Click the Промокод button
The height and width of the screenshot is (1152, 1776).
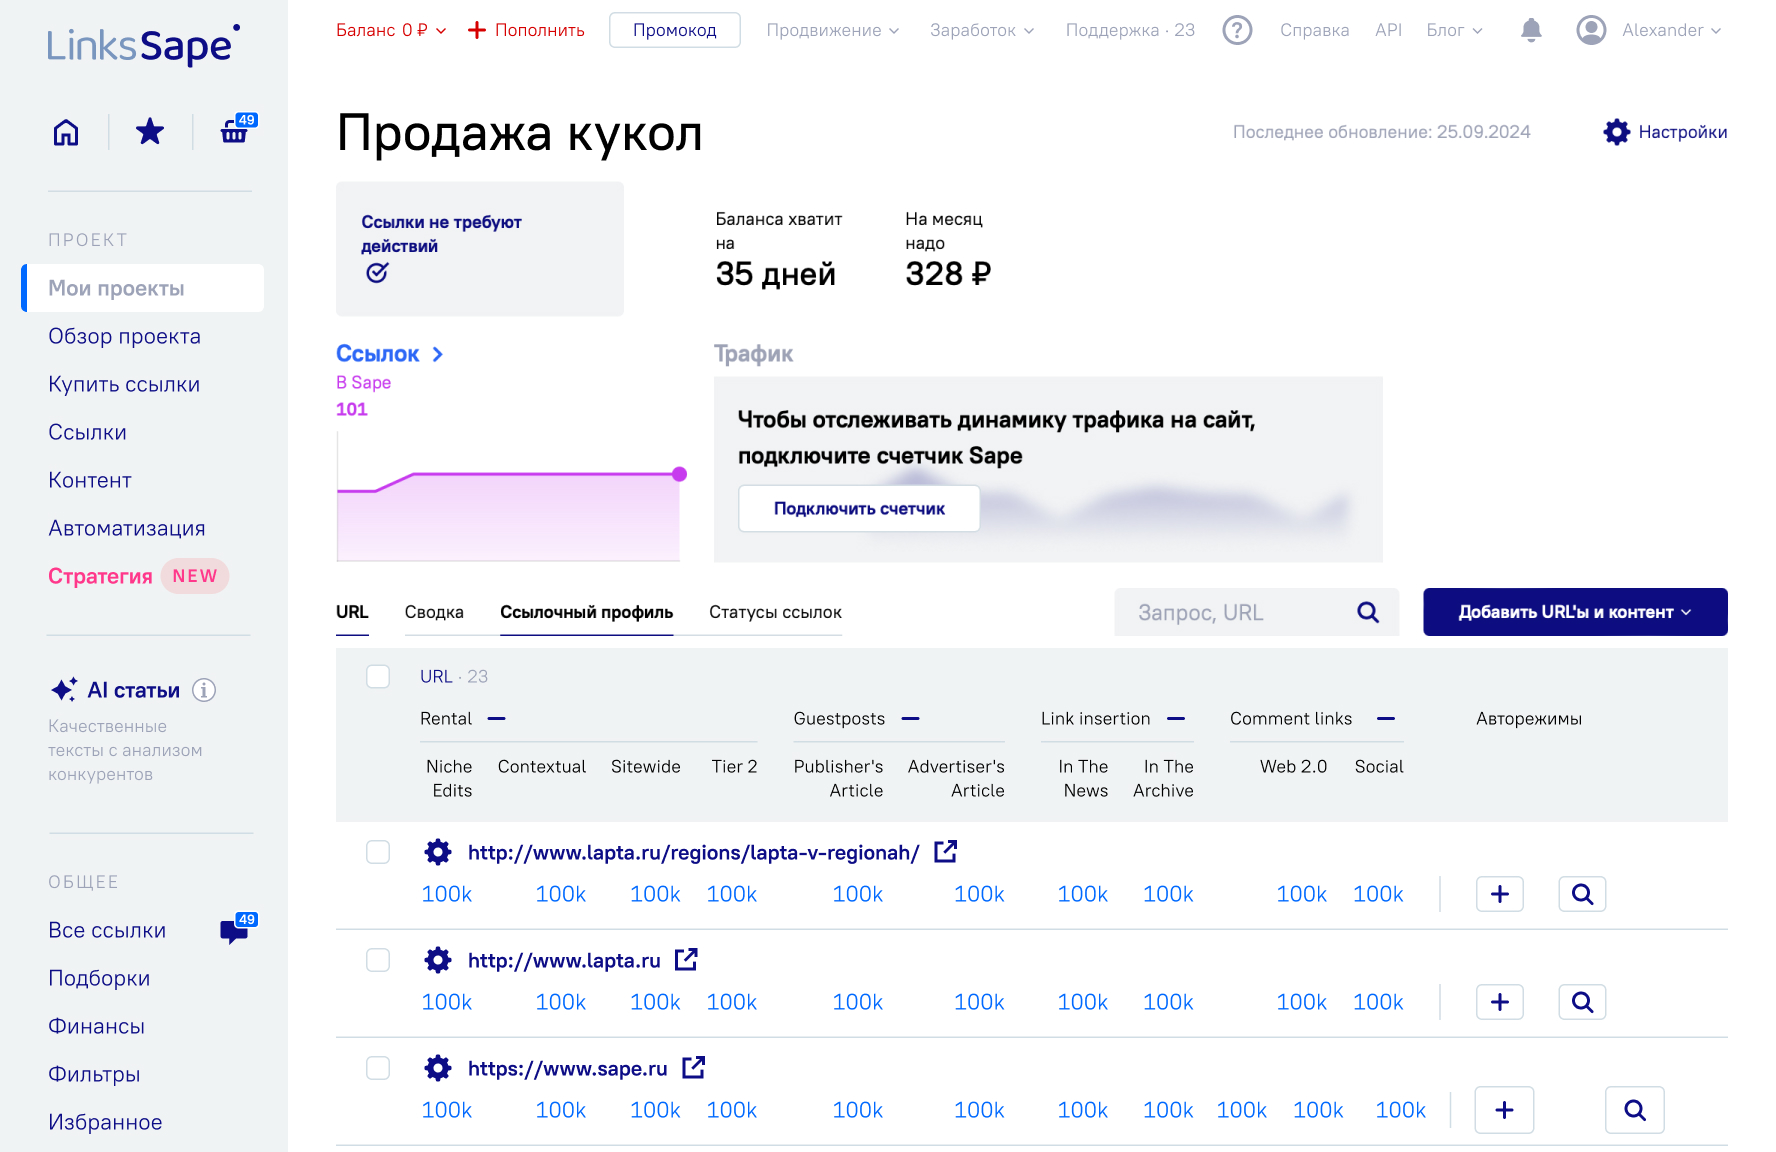(674, 30)
